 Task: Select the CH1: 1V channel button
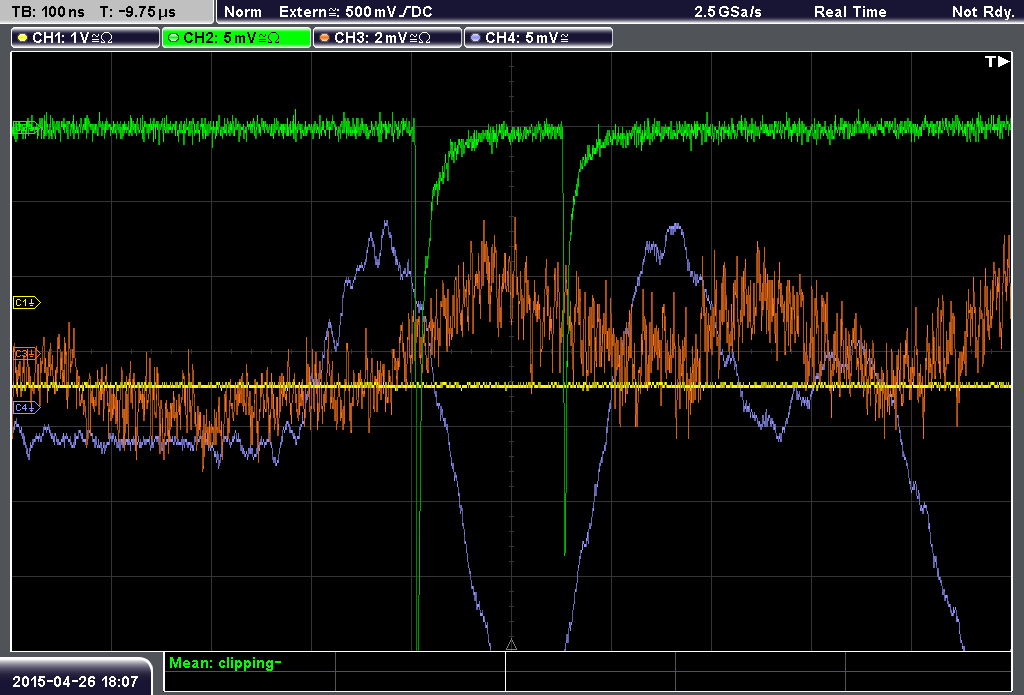tap(86, 38)
